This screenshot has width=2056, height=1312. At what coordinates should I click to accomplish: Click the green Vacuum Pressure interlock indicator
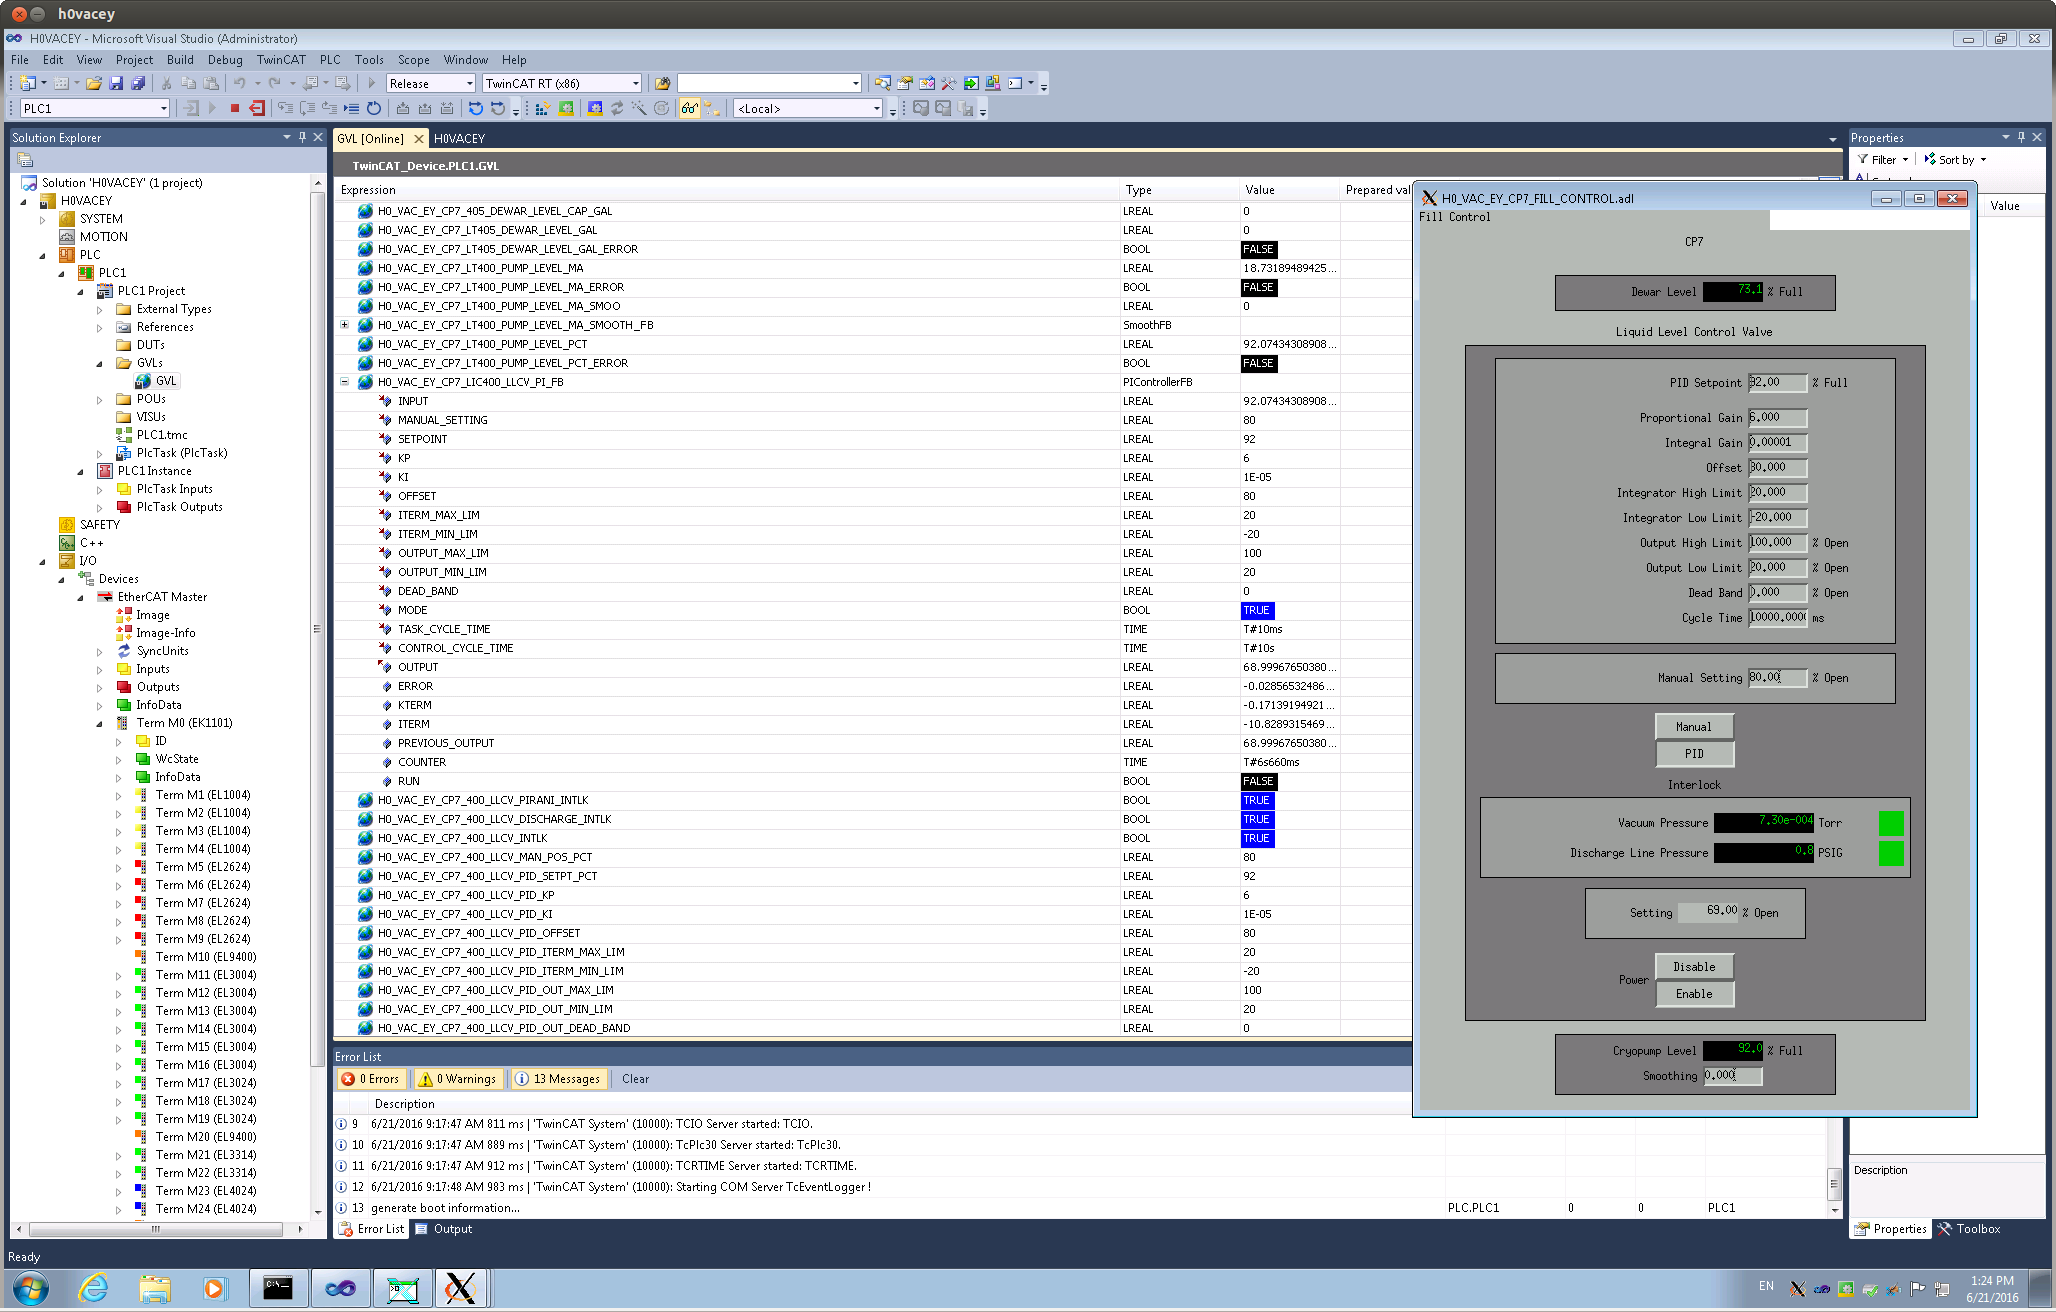(1891, 823)
